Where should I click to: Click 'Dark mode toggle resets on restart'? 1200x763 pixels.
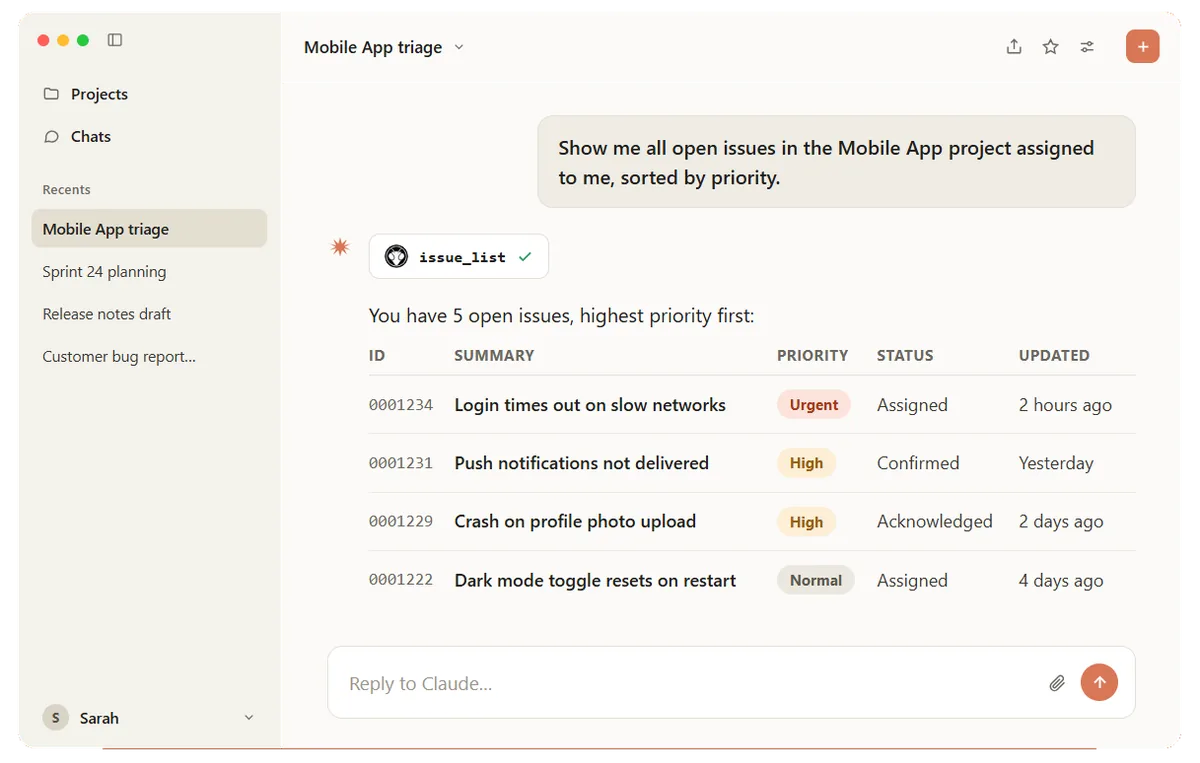point(595,580)
